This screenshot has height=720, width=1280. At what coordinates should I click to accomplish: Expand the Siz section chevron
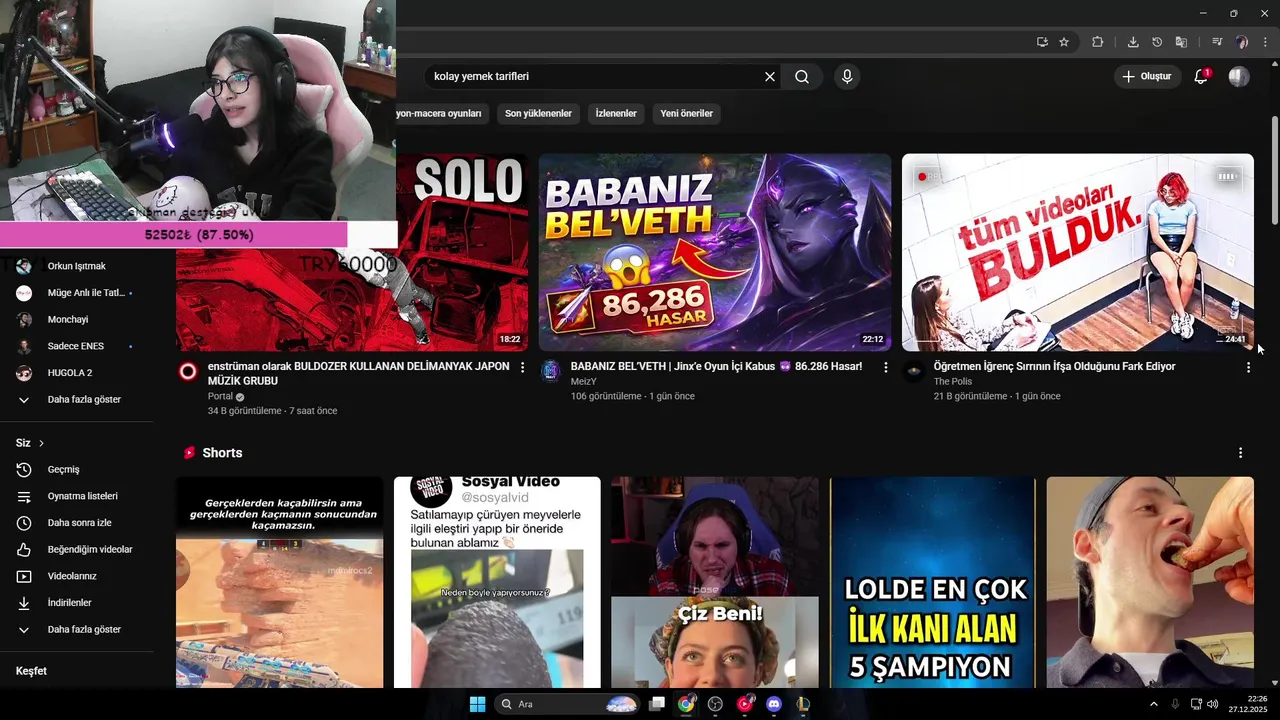pos(41,443)
